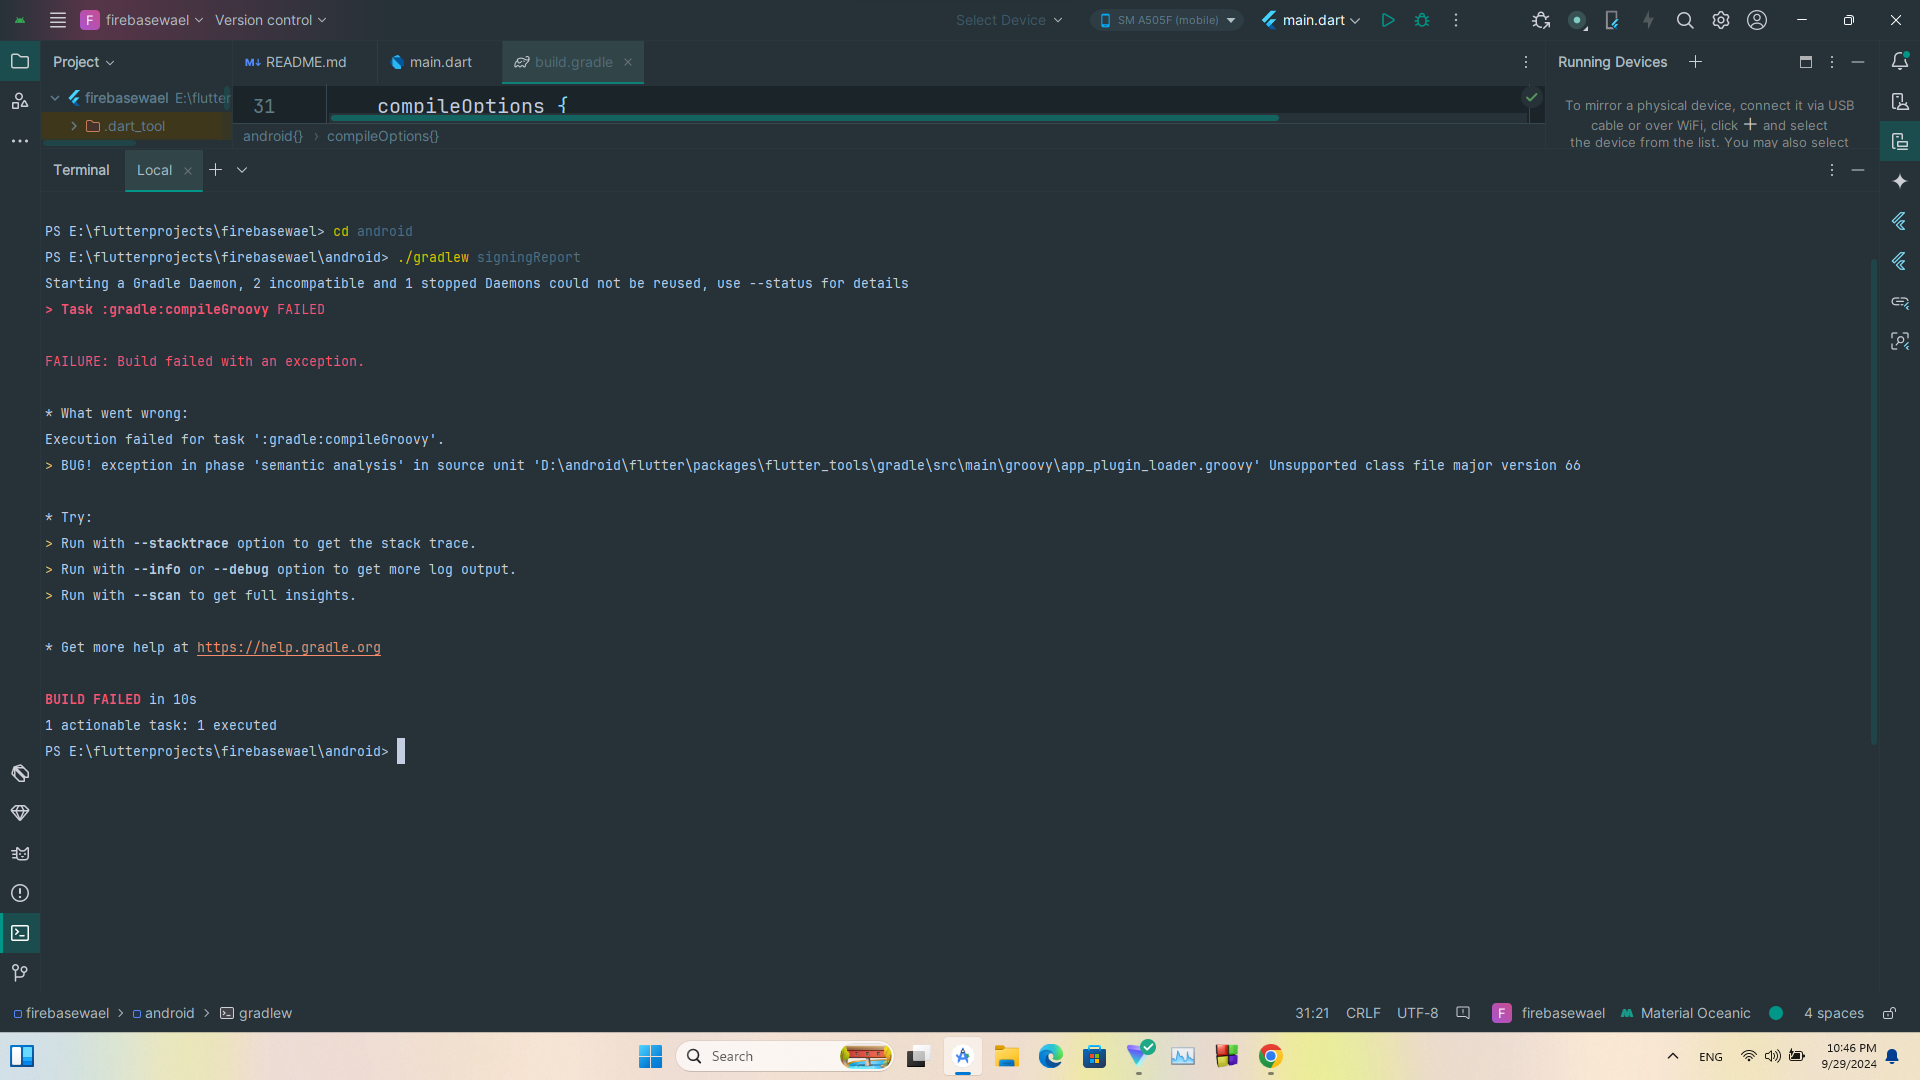Open the Problems tool window icon
Viewport: 1920px width, 1080px height.
[x=20, y=893]
